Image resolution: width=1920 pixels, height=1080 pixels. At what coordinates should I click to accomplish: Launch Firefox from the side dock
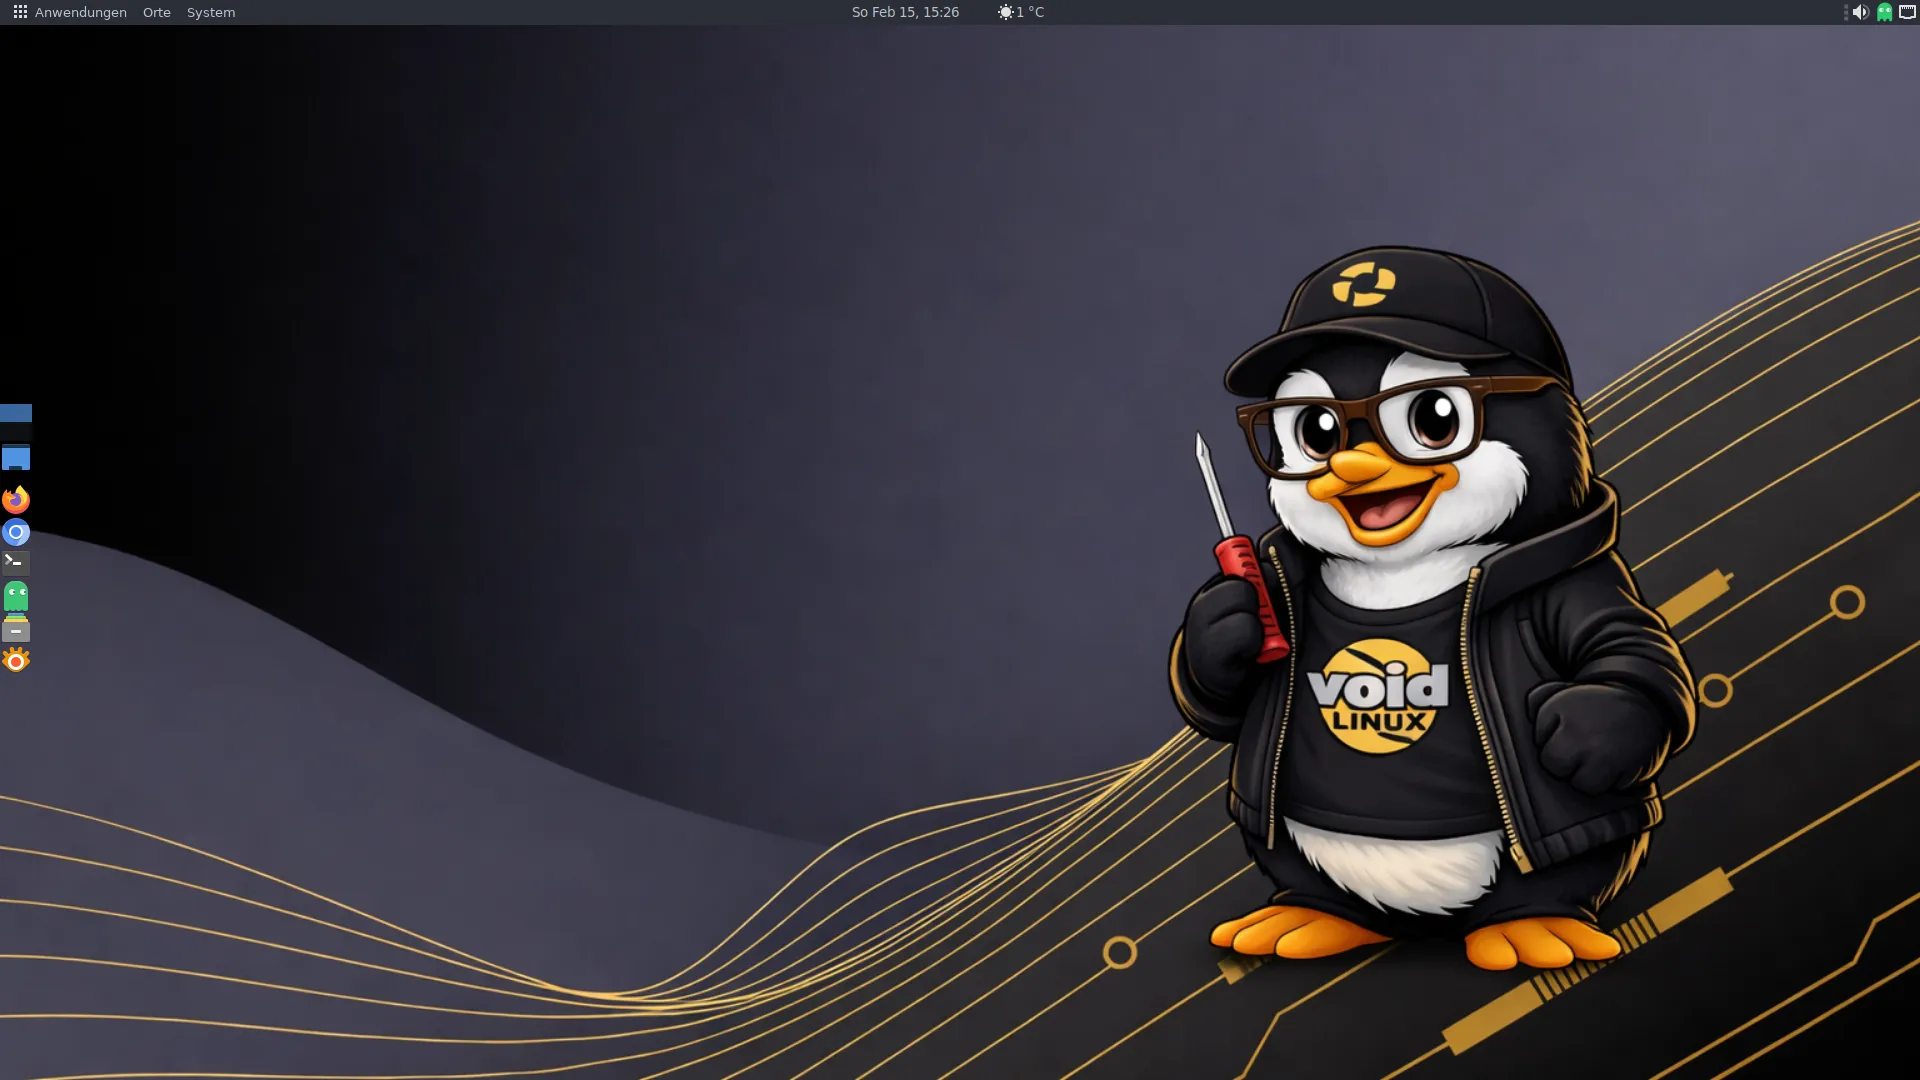(16, 499)
